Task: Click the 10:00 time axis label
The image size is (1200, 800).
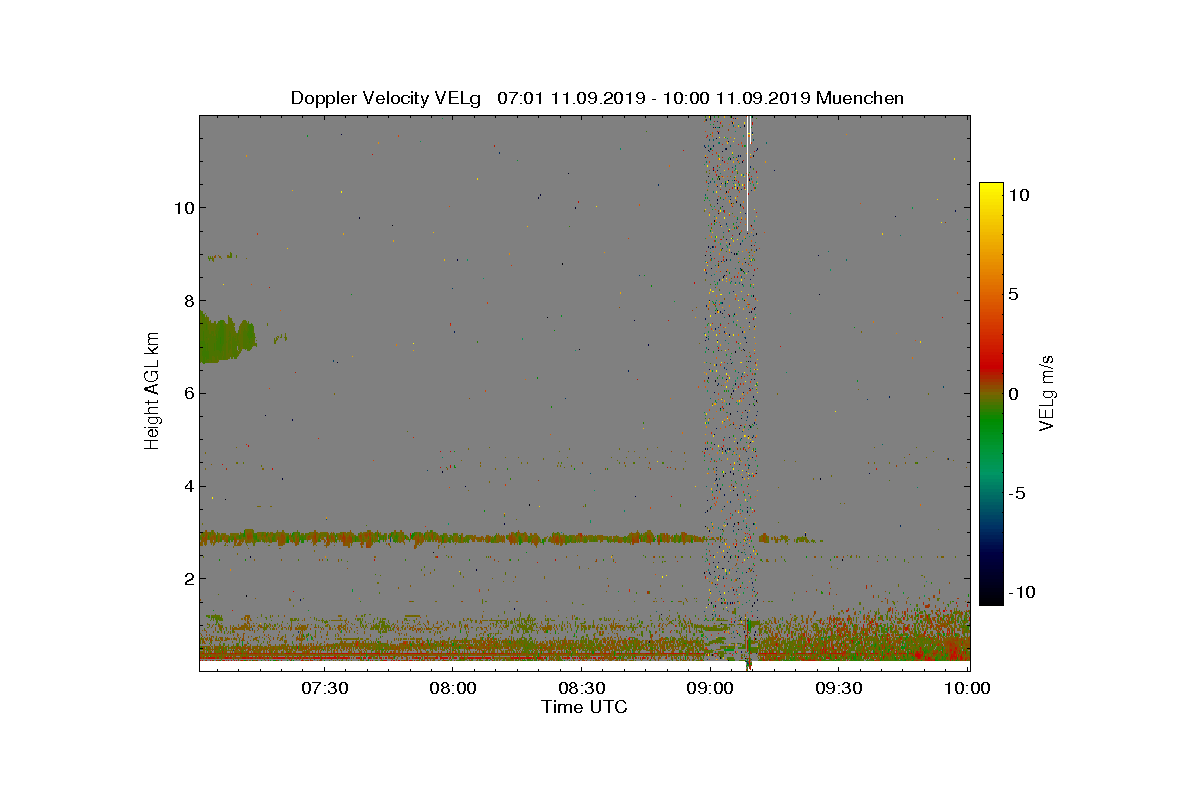Action: [x=967, y=688]
